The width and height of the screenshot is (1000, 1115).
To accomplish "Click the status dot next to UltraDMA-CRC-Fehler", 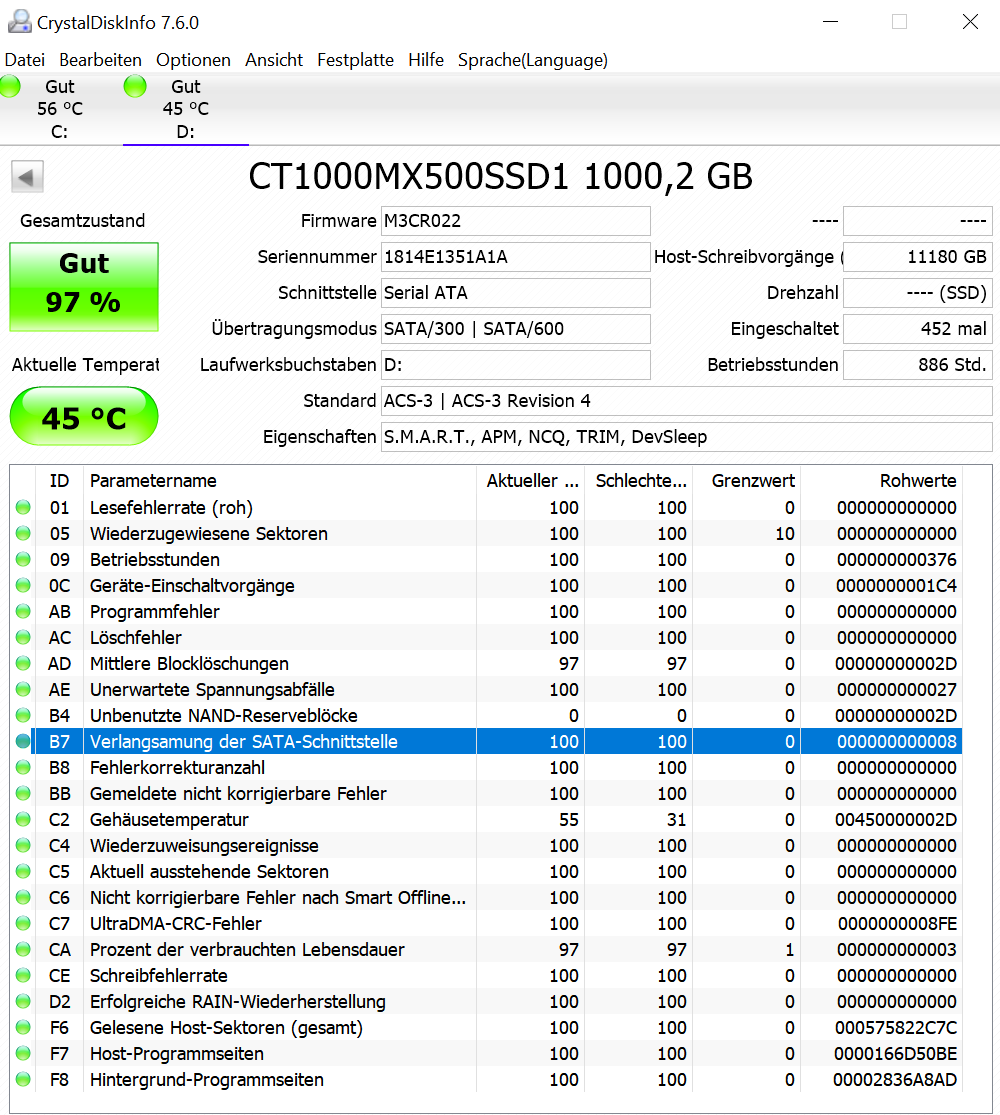I will tap(22, 923).
